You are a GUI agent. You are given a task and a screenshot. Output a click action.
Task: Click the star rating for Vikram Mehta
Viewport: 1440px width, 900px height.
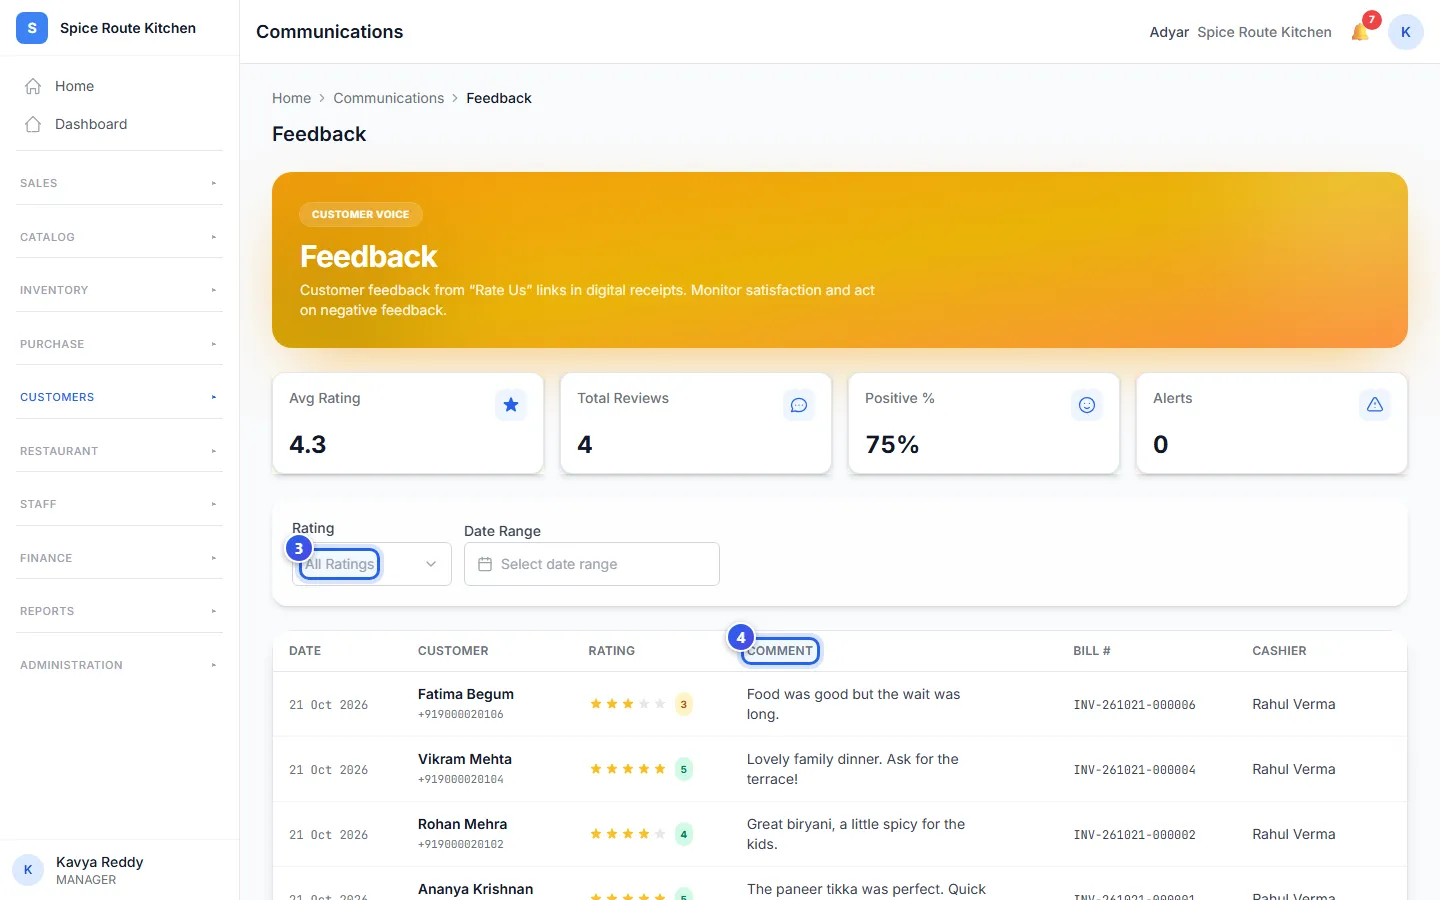[x=628, y=769]
